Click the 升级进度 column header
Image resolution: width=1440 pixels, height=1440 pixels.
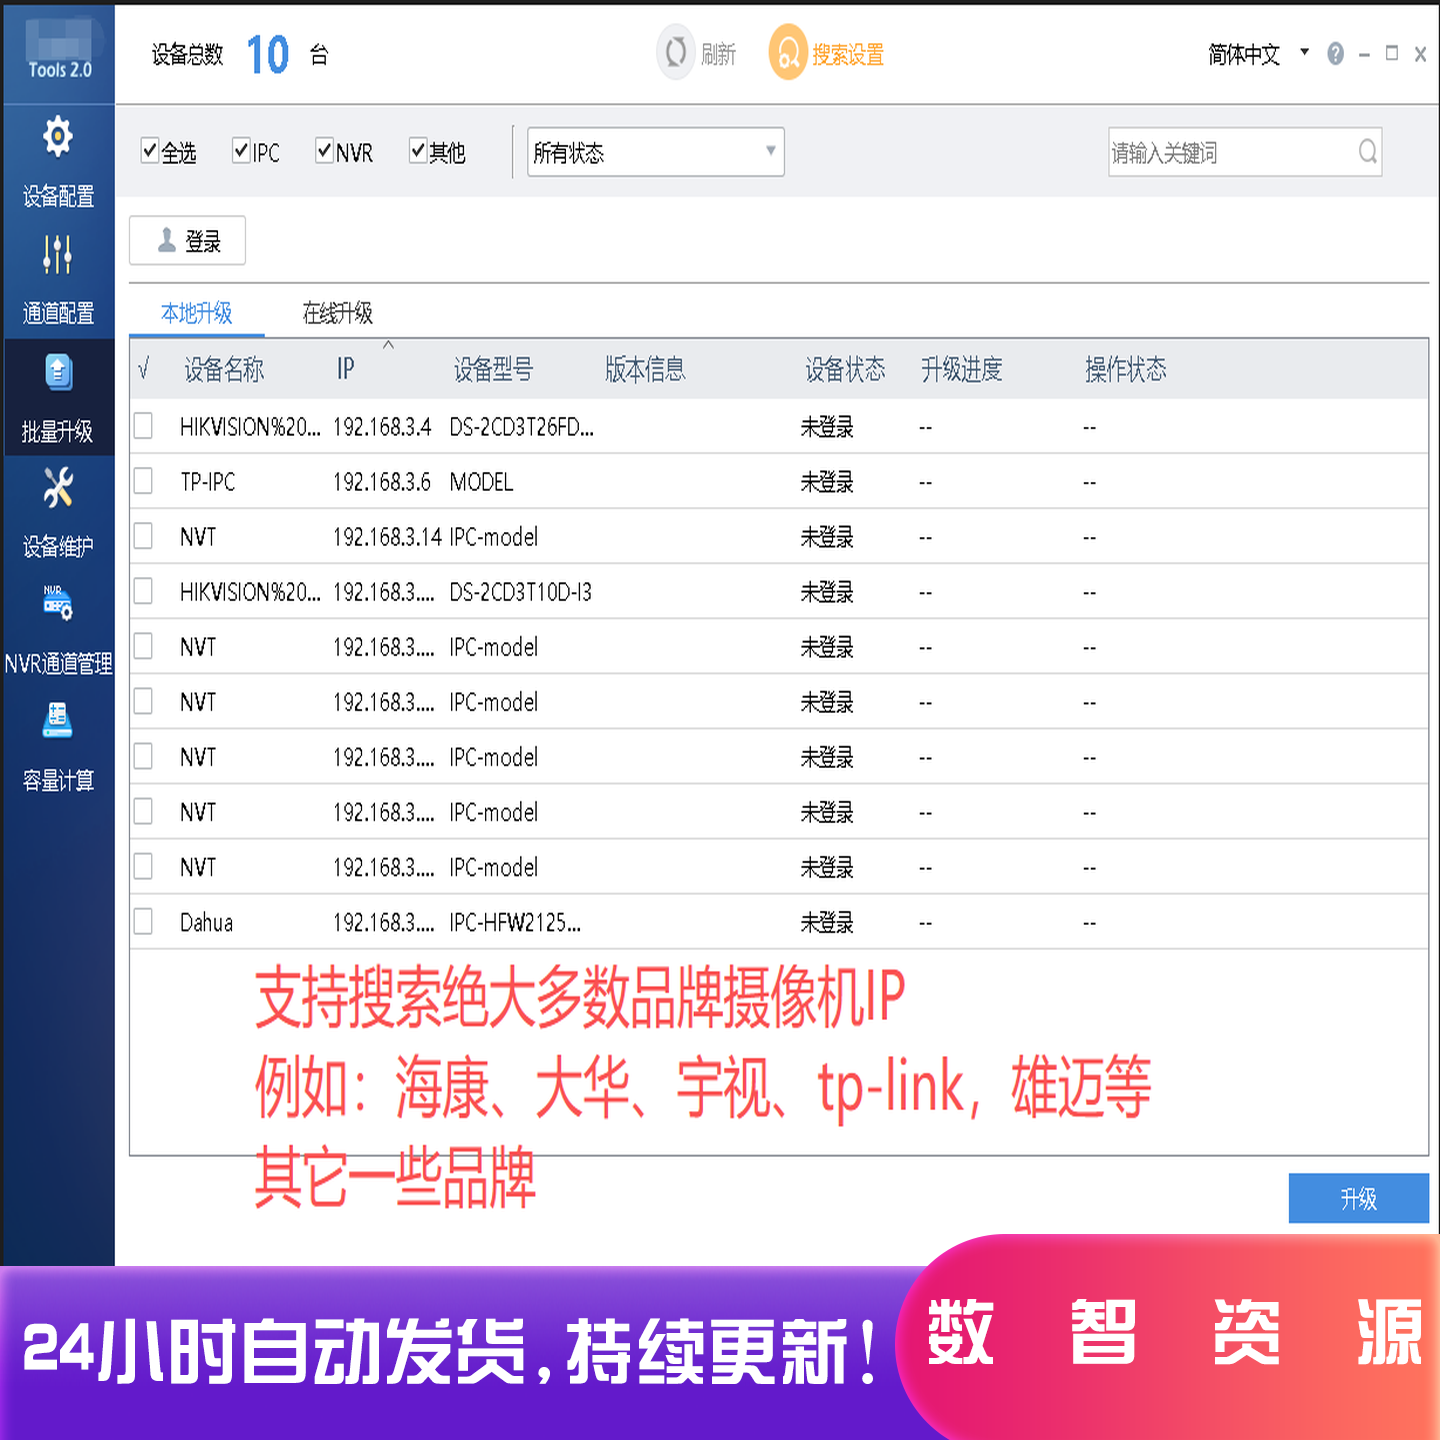pos(962,370)
